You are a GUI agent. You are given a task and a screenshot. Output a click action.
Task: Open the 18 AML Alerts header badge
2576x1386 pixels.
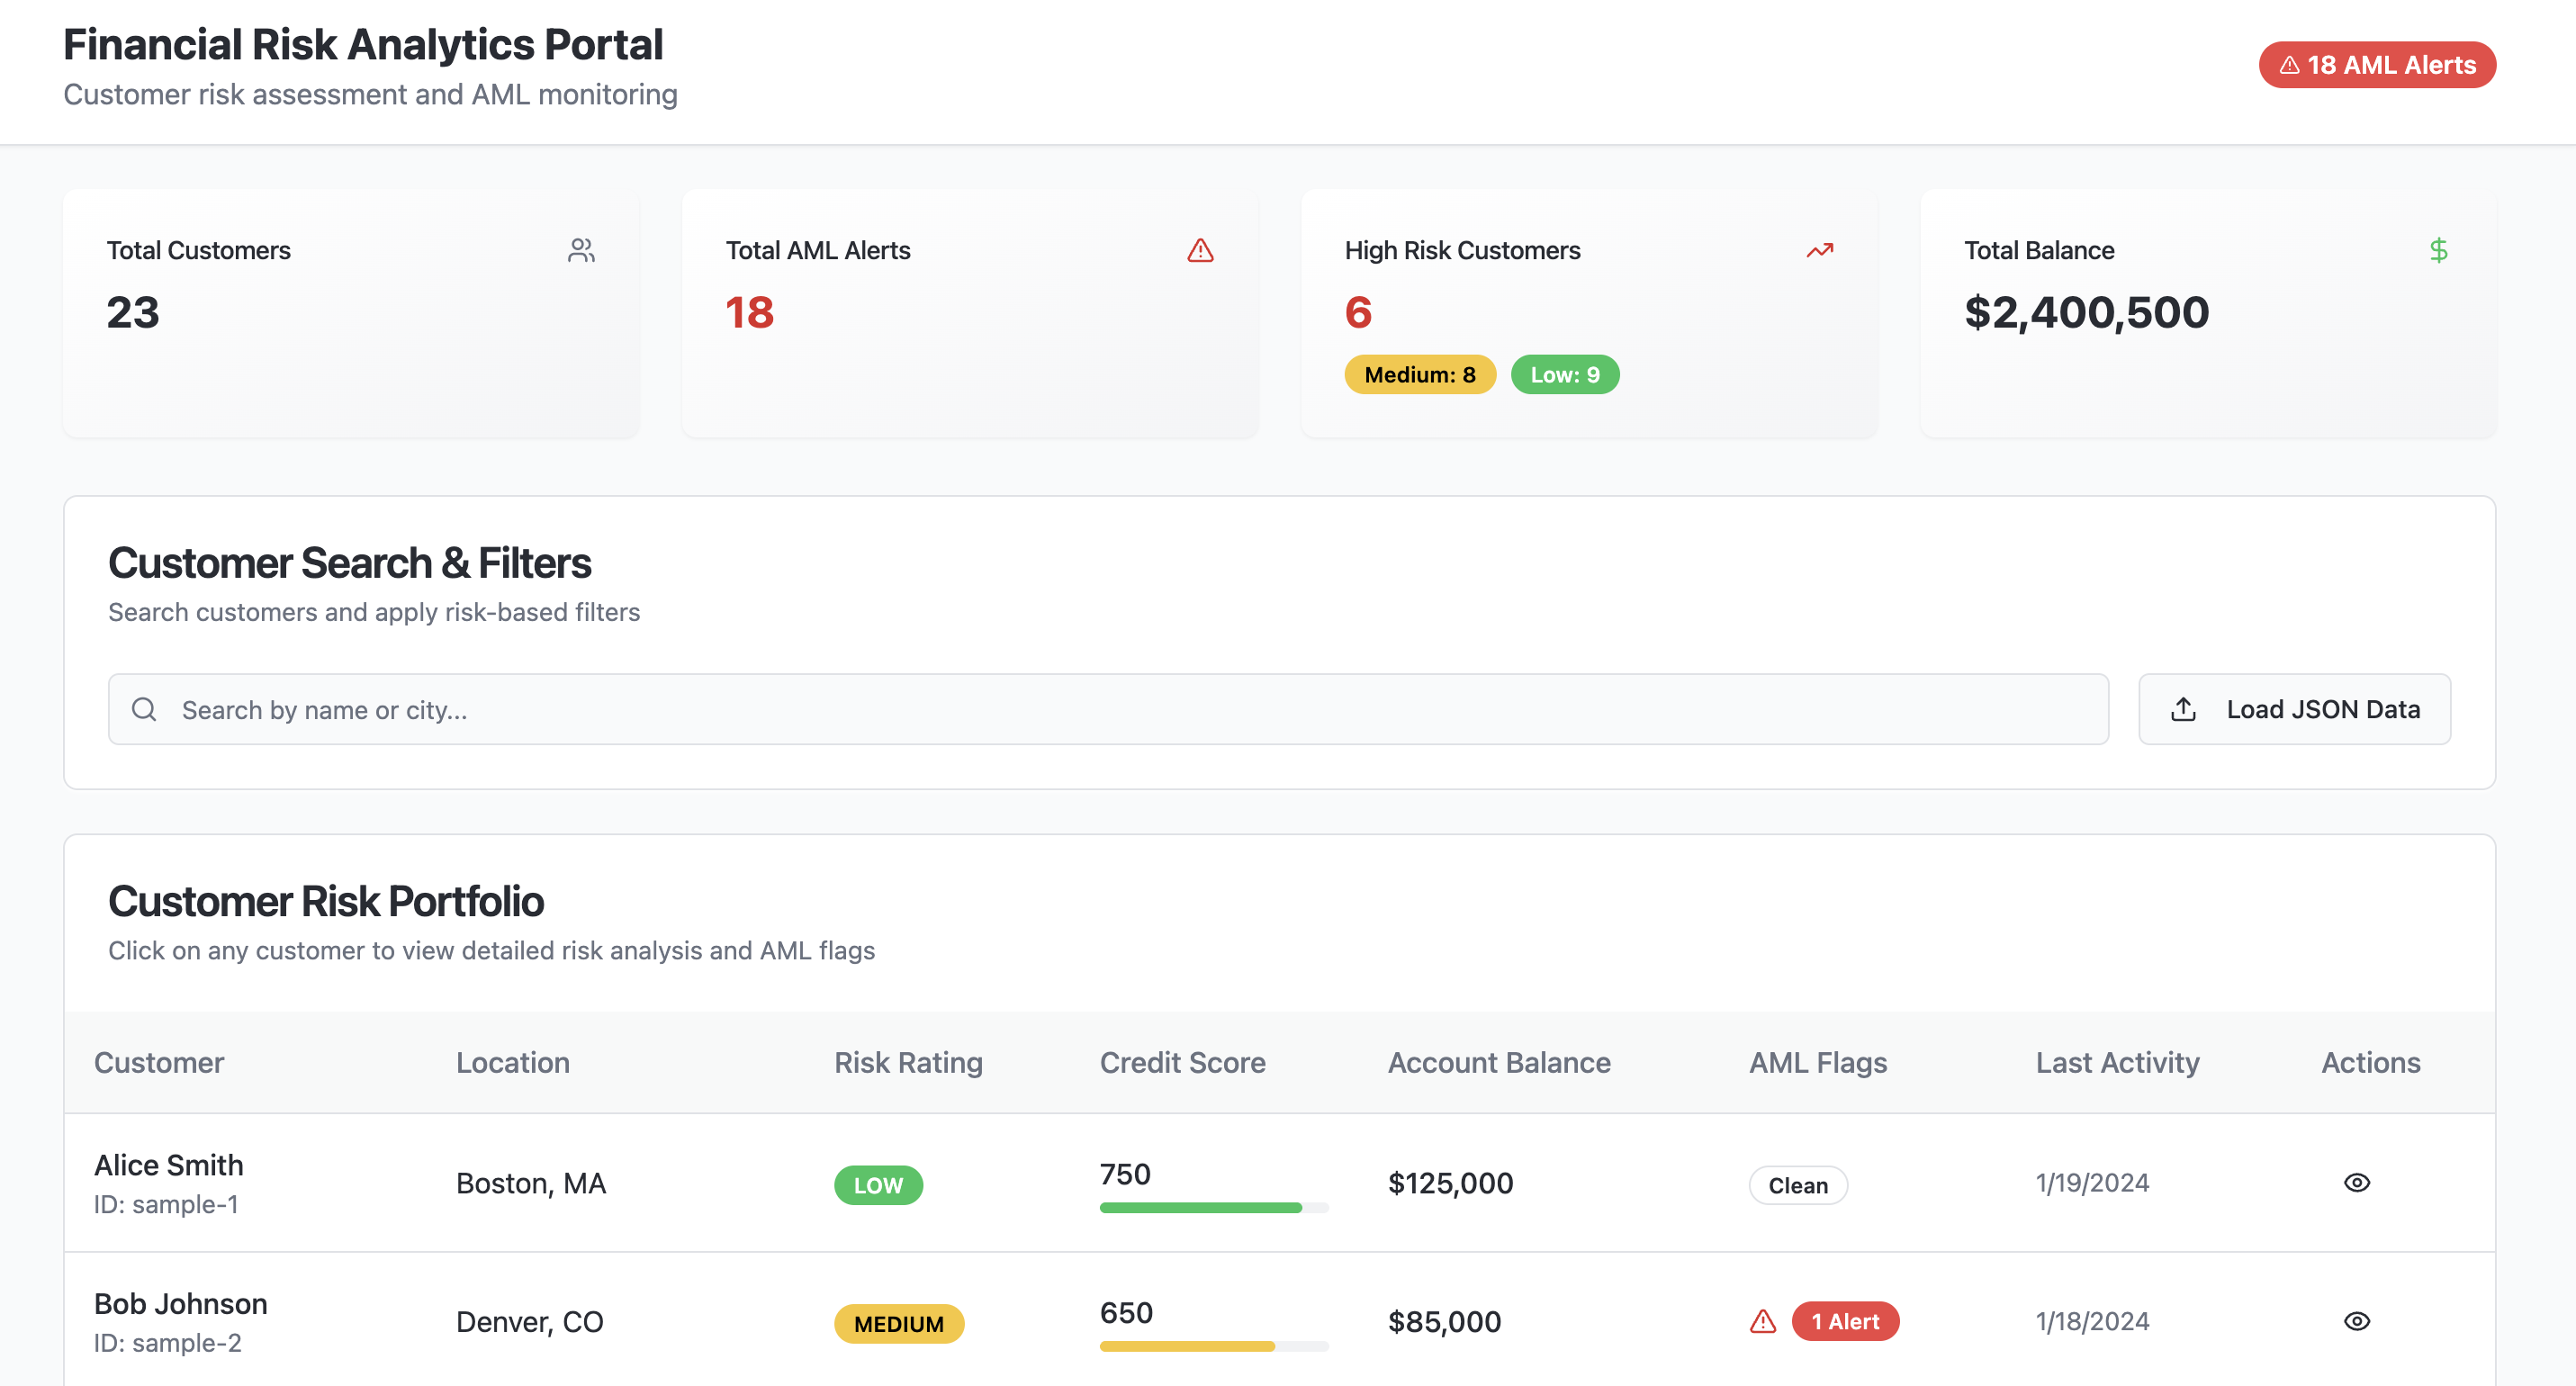(x=2377, y=65)
